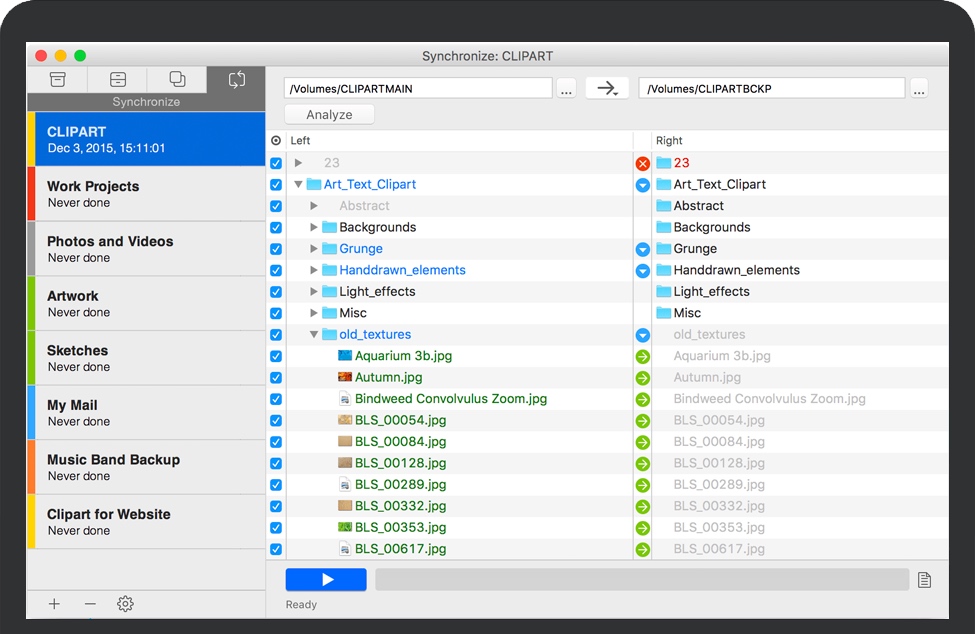Expand the Grunge folder
Image resolution: width=975 pixels, height=634 pixels.
[314, 249]
